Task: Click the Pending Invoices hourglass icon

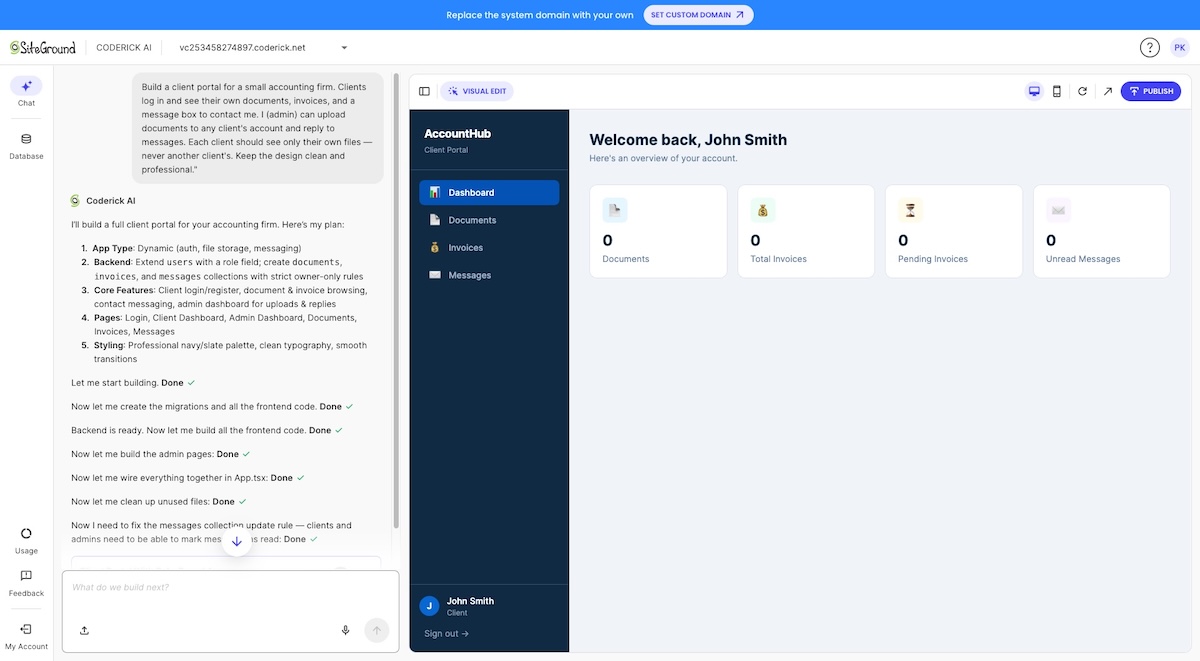Action: [910, 210]
